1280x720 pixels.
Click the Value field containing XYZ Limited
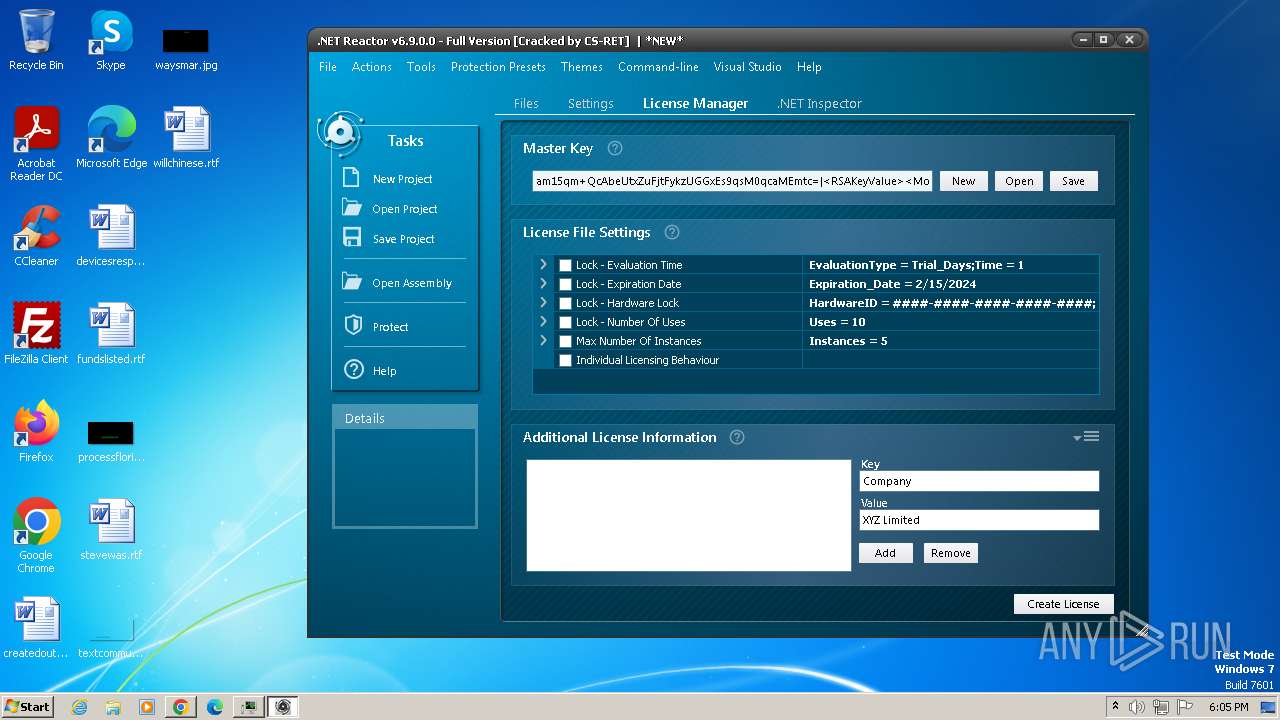tap(979, 520)
